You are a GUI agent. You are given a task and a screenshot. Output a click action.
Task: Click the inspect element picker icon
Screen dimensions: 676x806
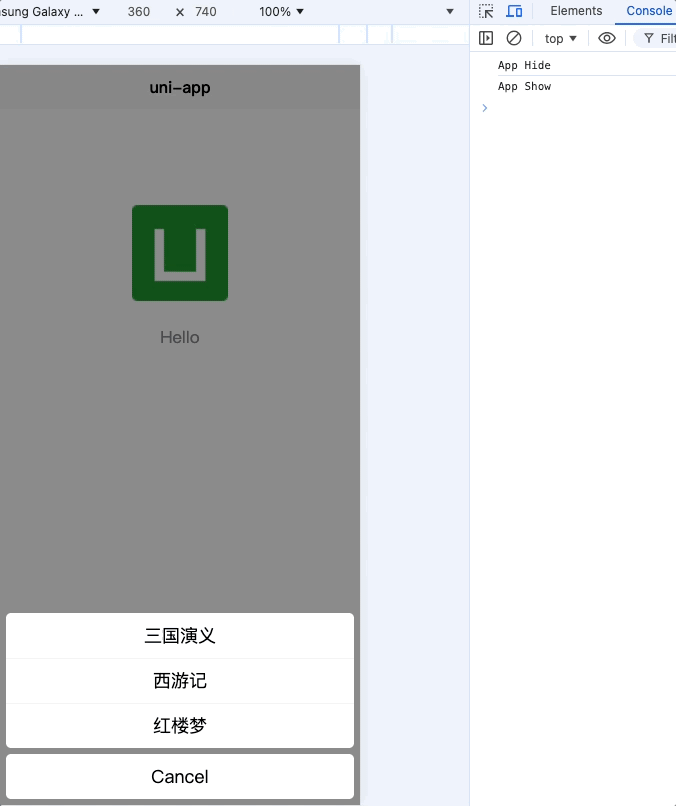click(486, 11)
